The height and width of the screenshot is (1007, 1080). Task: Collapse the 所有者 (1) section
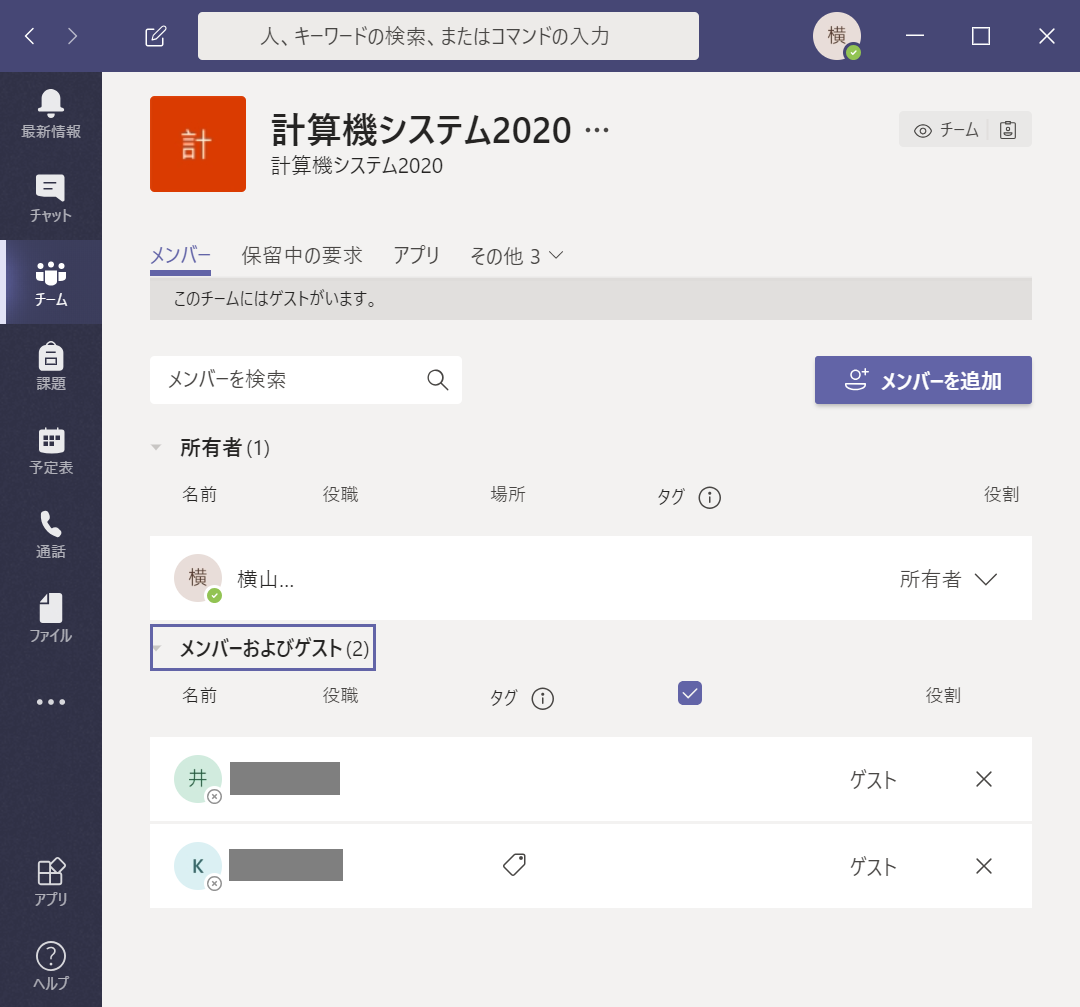156,448
